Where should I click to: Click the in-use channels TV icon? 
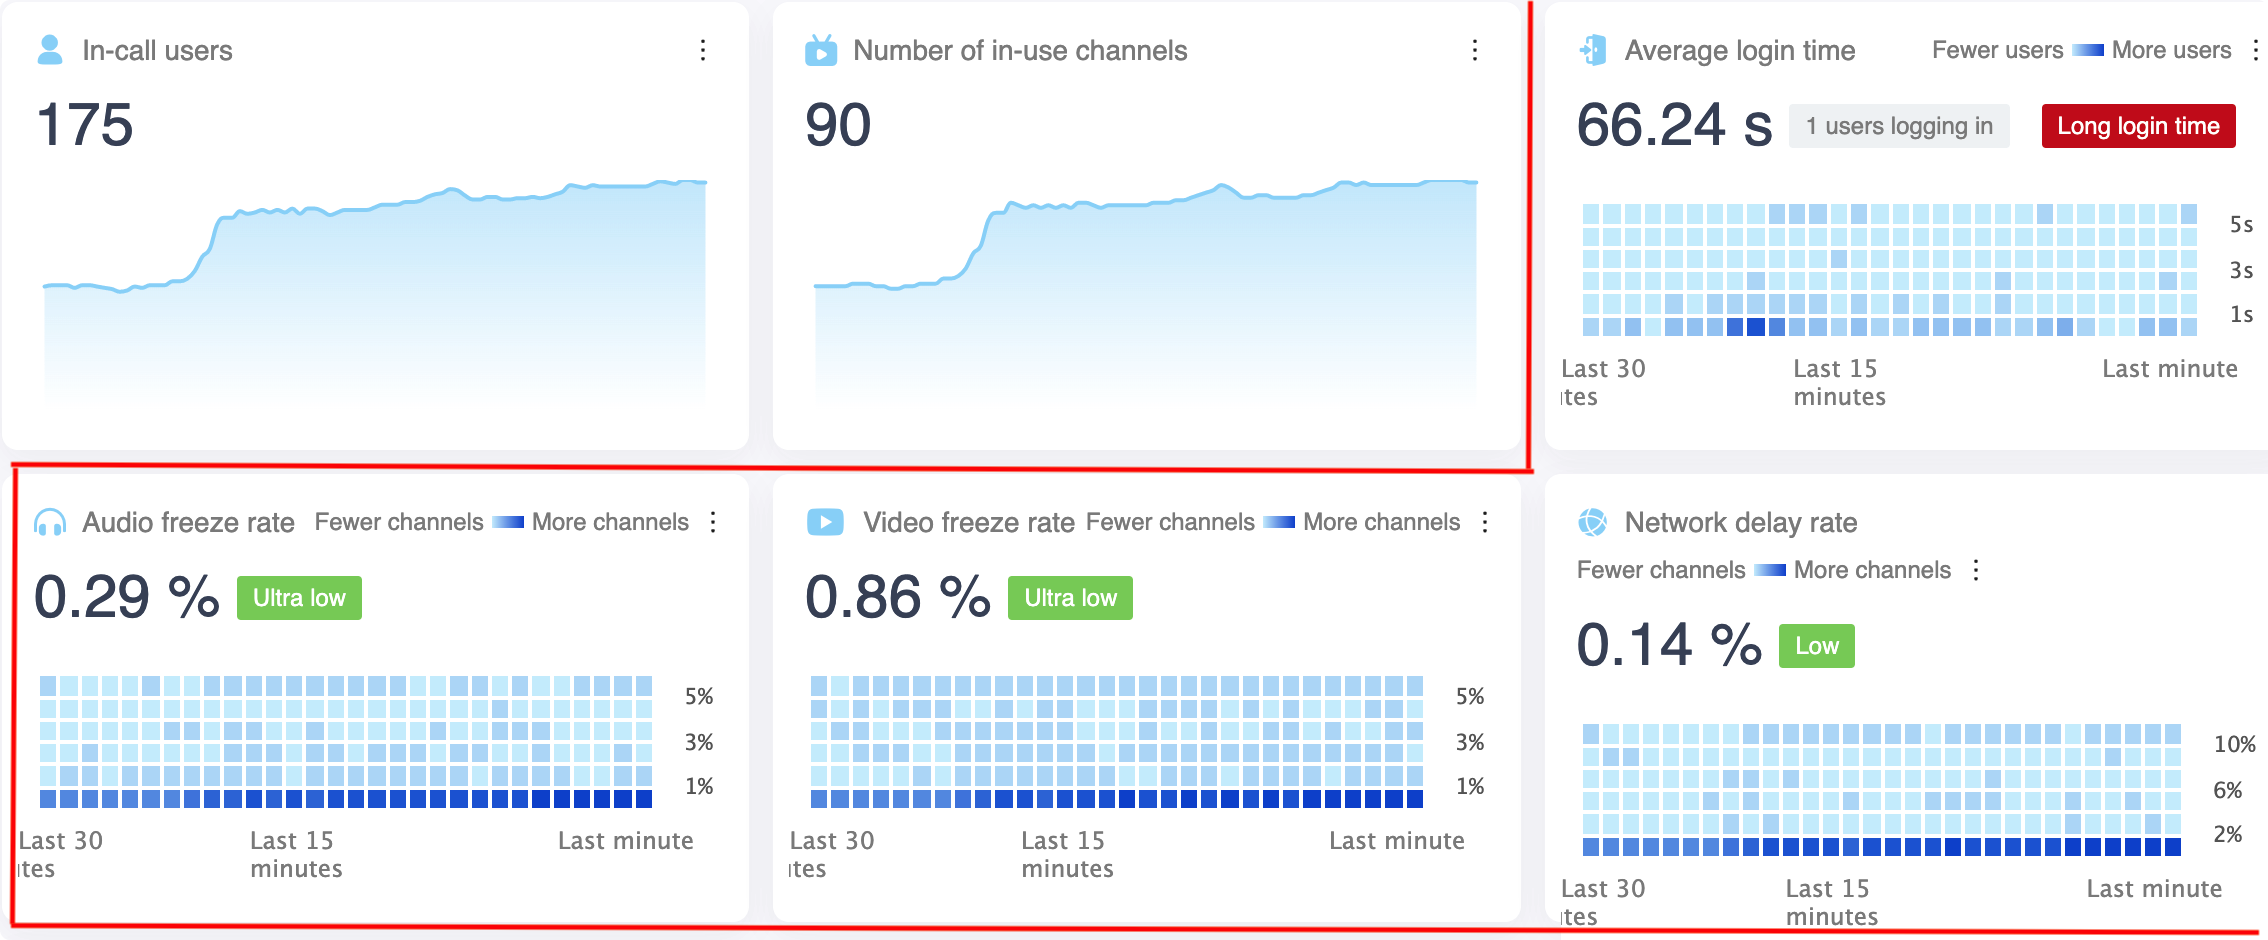point(821,50)
